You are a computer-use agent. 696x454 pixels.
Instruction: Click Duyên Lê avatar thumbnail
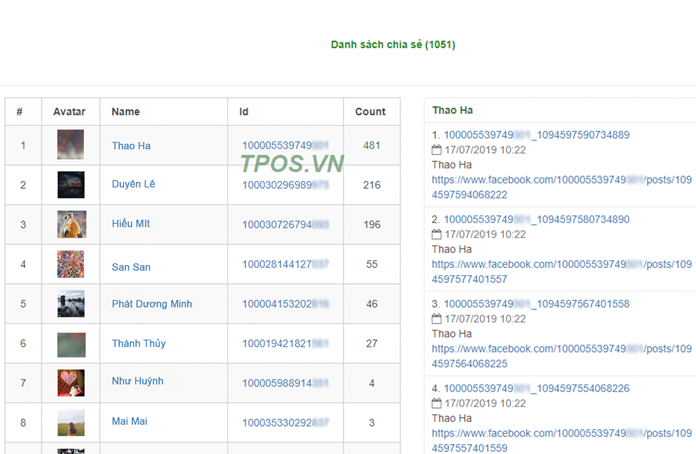click(71, 185)
